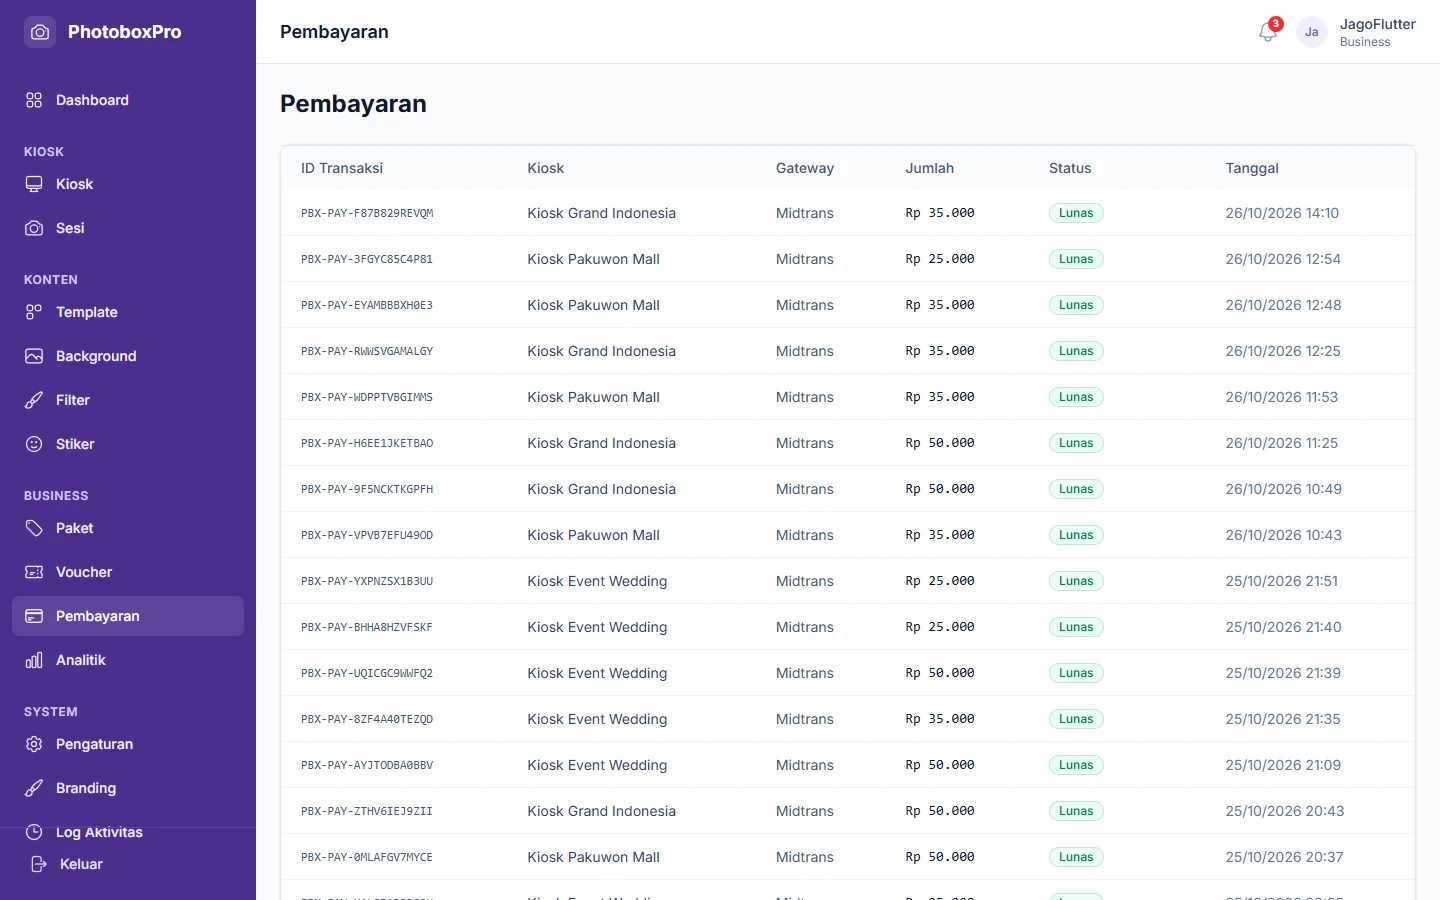Click the Stiker smiley icon
This screenshot has width=1440, height=900.
[x=34, y=444]
